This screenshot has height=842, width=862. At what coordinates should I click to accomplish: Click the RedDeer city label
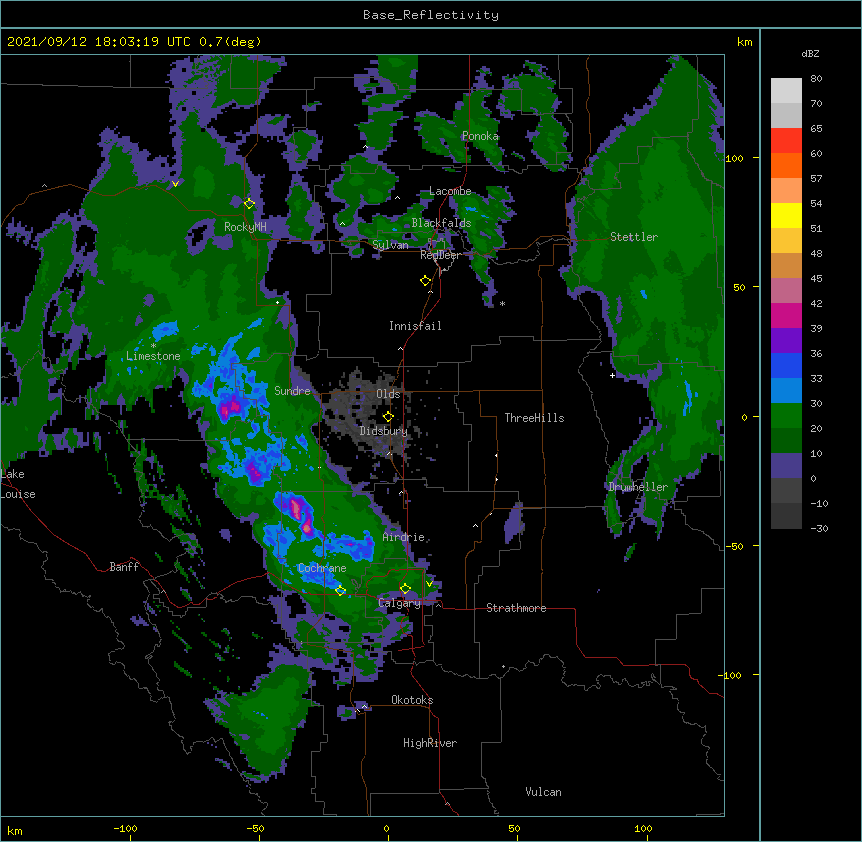pos(440,255)
